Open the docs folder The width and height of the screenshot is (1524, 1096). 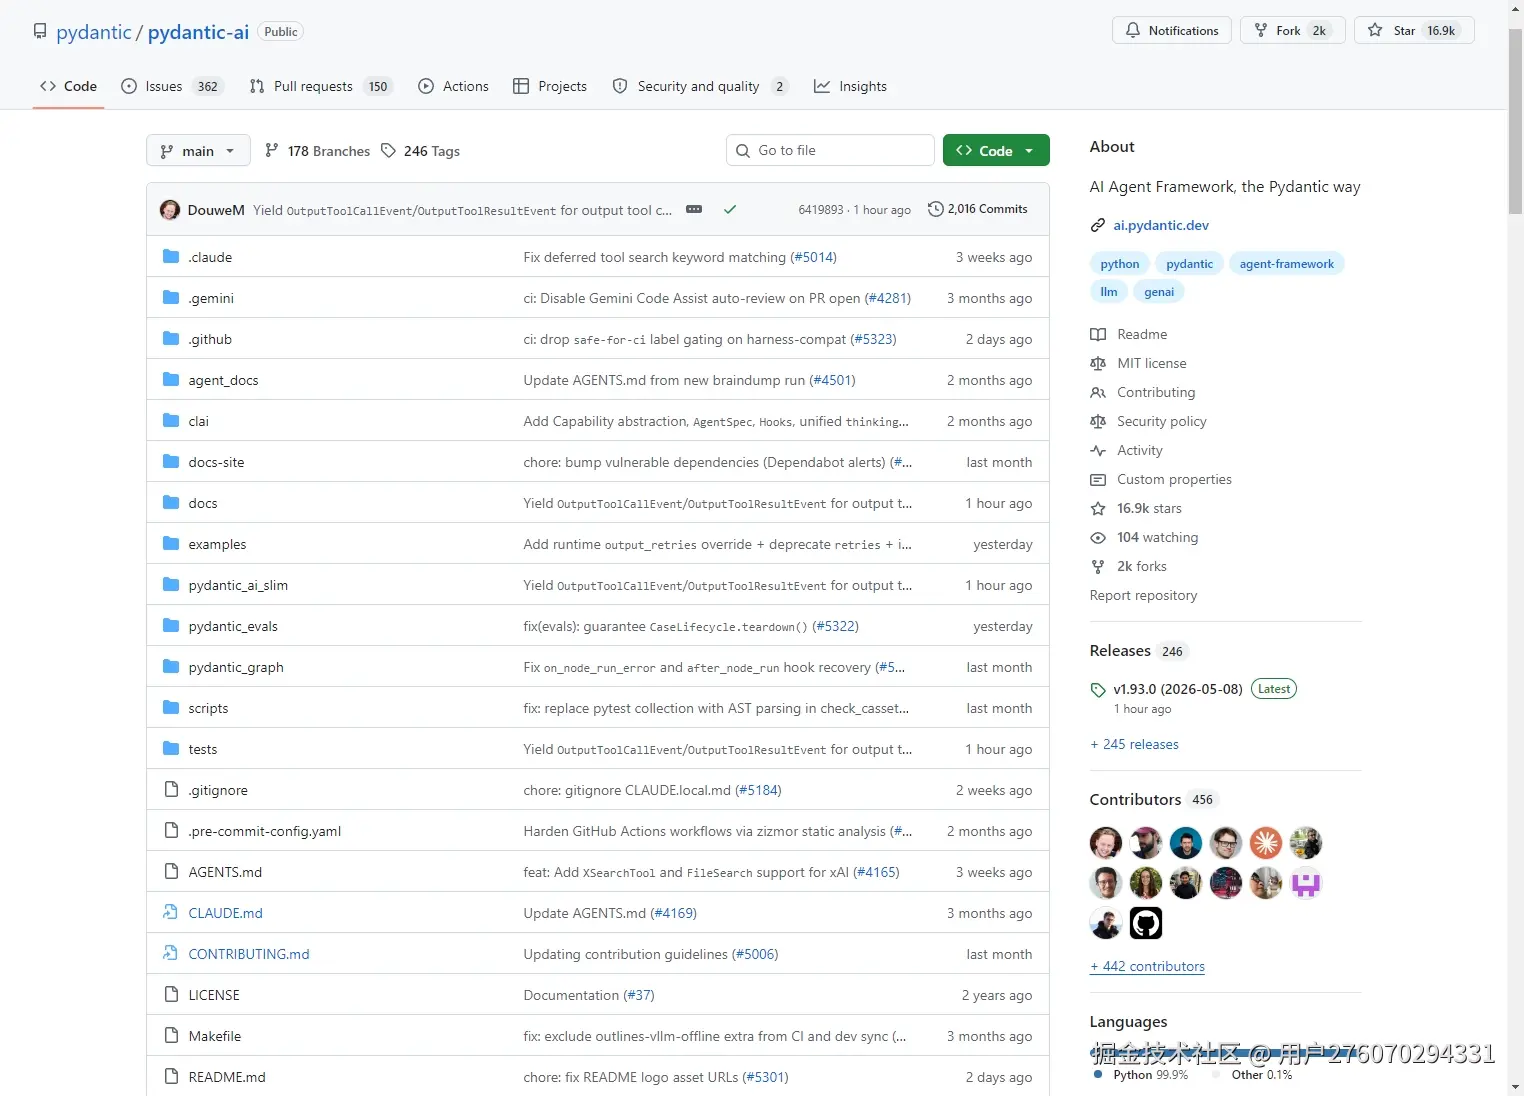(203, 503)
